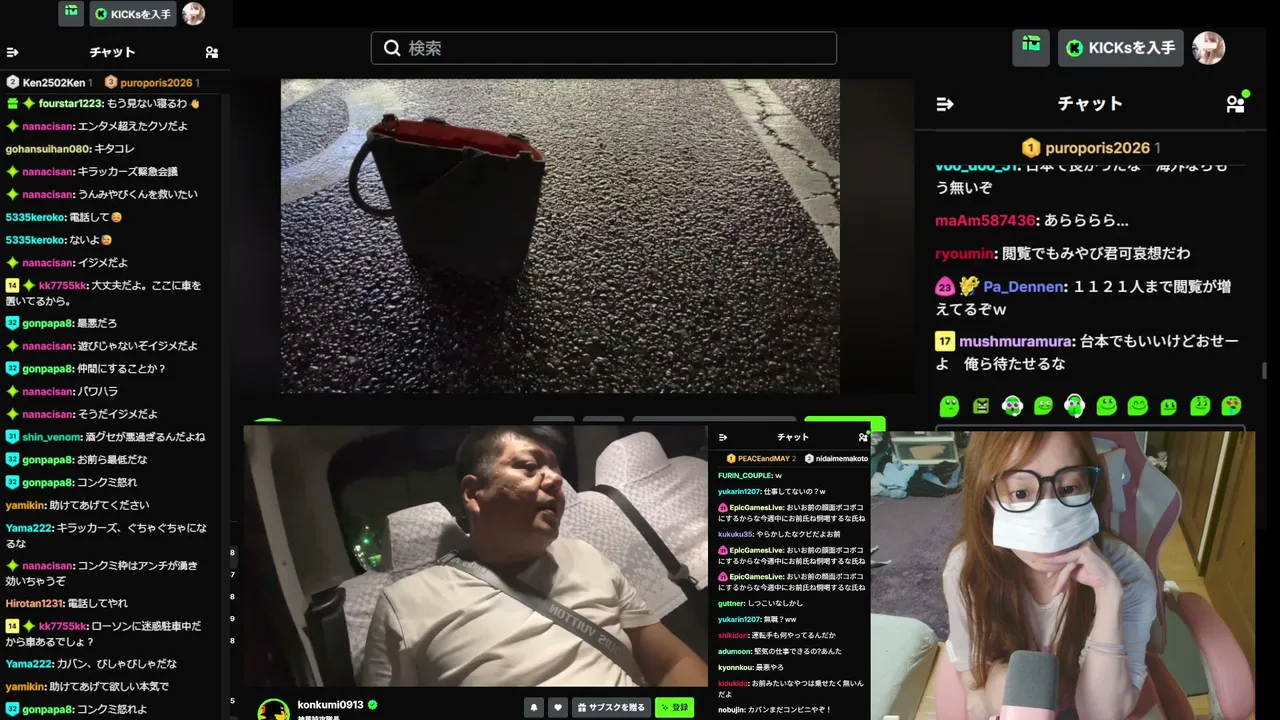The height and width of the screenshot is (720, 1280).
Task: Open the treasure chest icon in top-right header
Action: coord(1031,47)
